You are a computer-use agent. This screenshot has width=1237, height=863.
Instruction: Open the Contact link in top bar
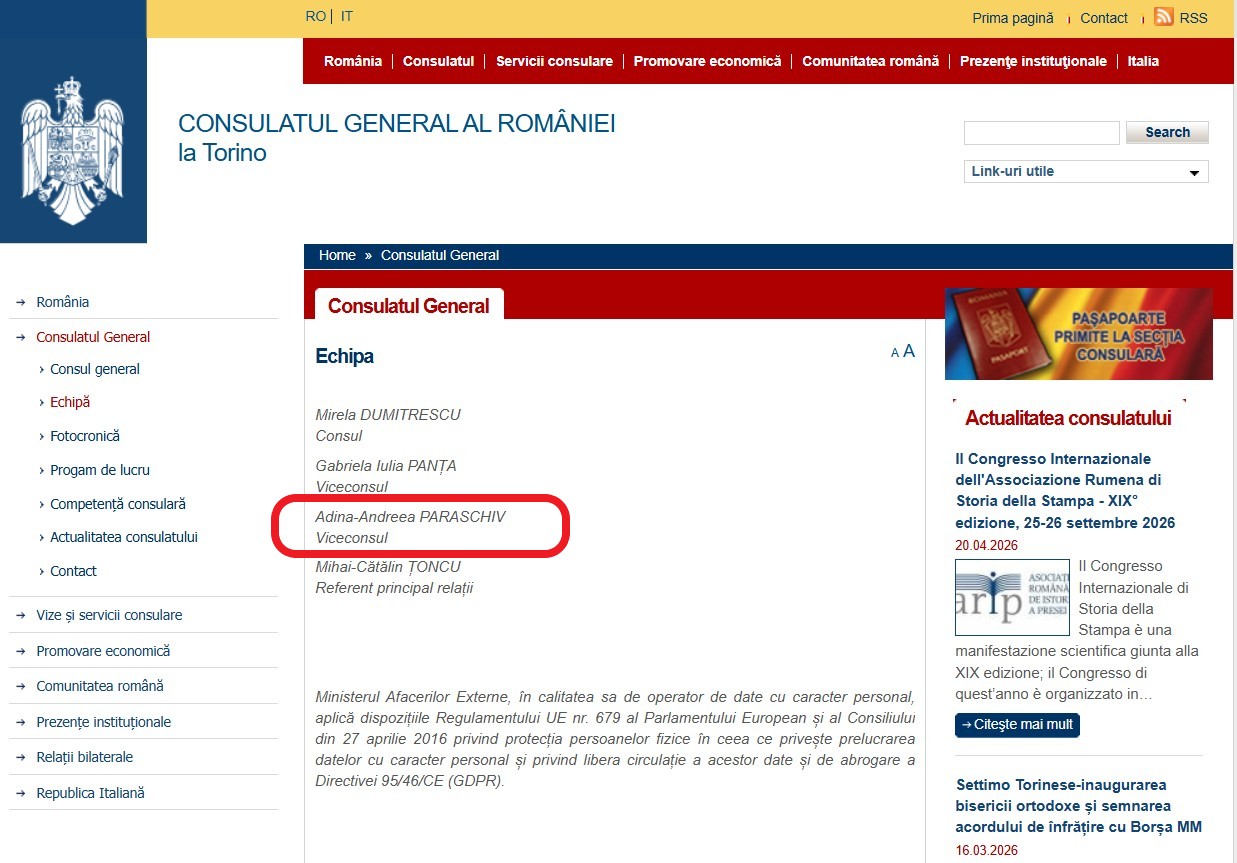point(1104,18)
